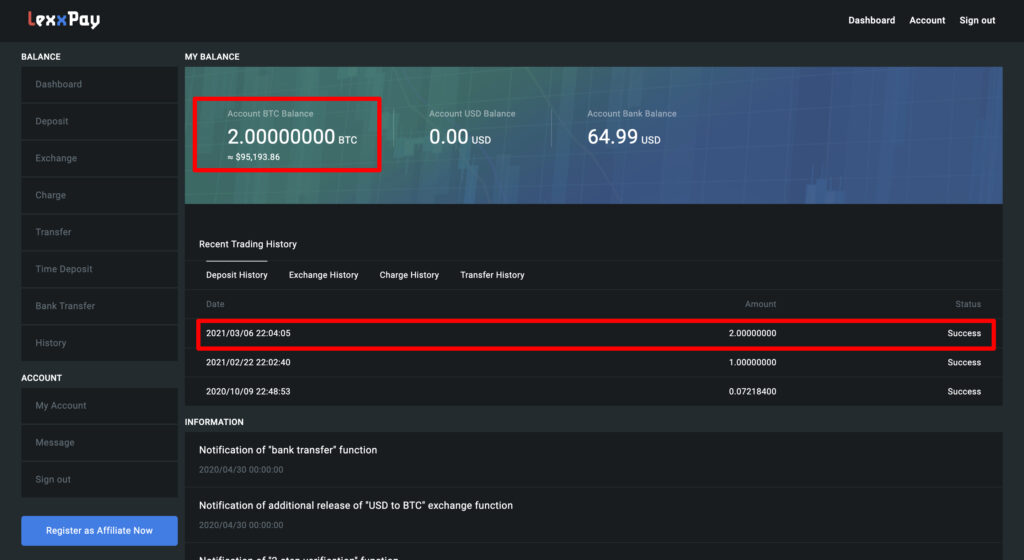Open Dashboard in the top navigation

point(871,20)
